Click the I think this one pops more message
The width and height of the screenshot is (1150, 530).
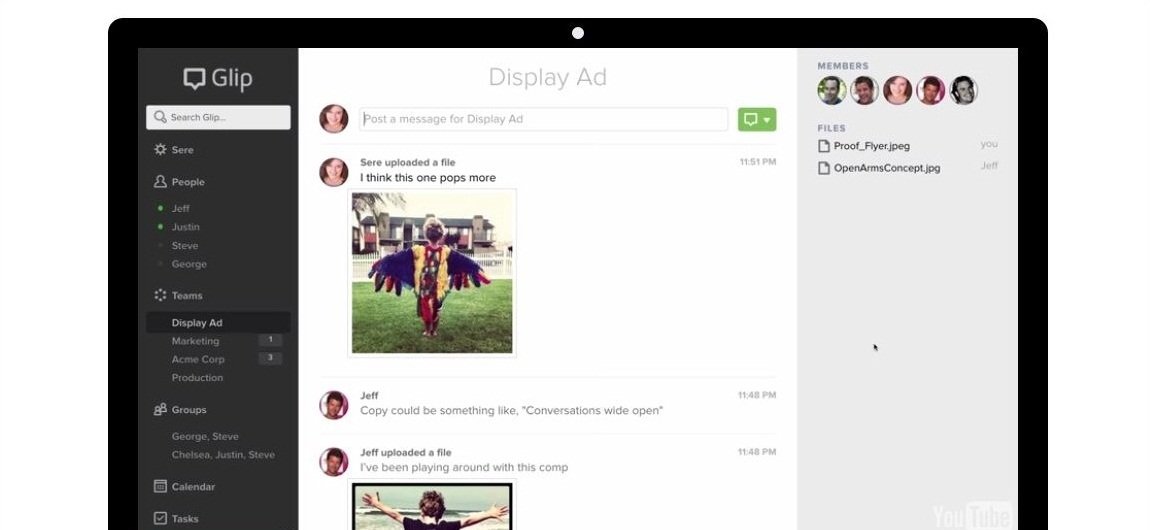[x=428, y=178]
